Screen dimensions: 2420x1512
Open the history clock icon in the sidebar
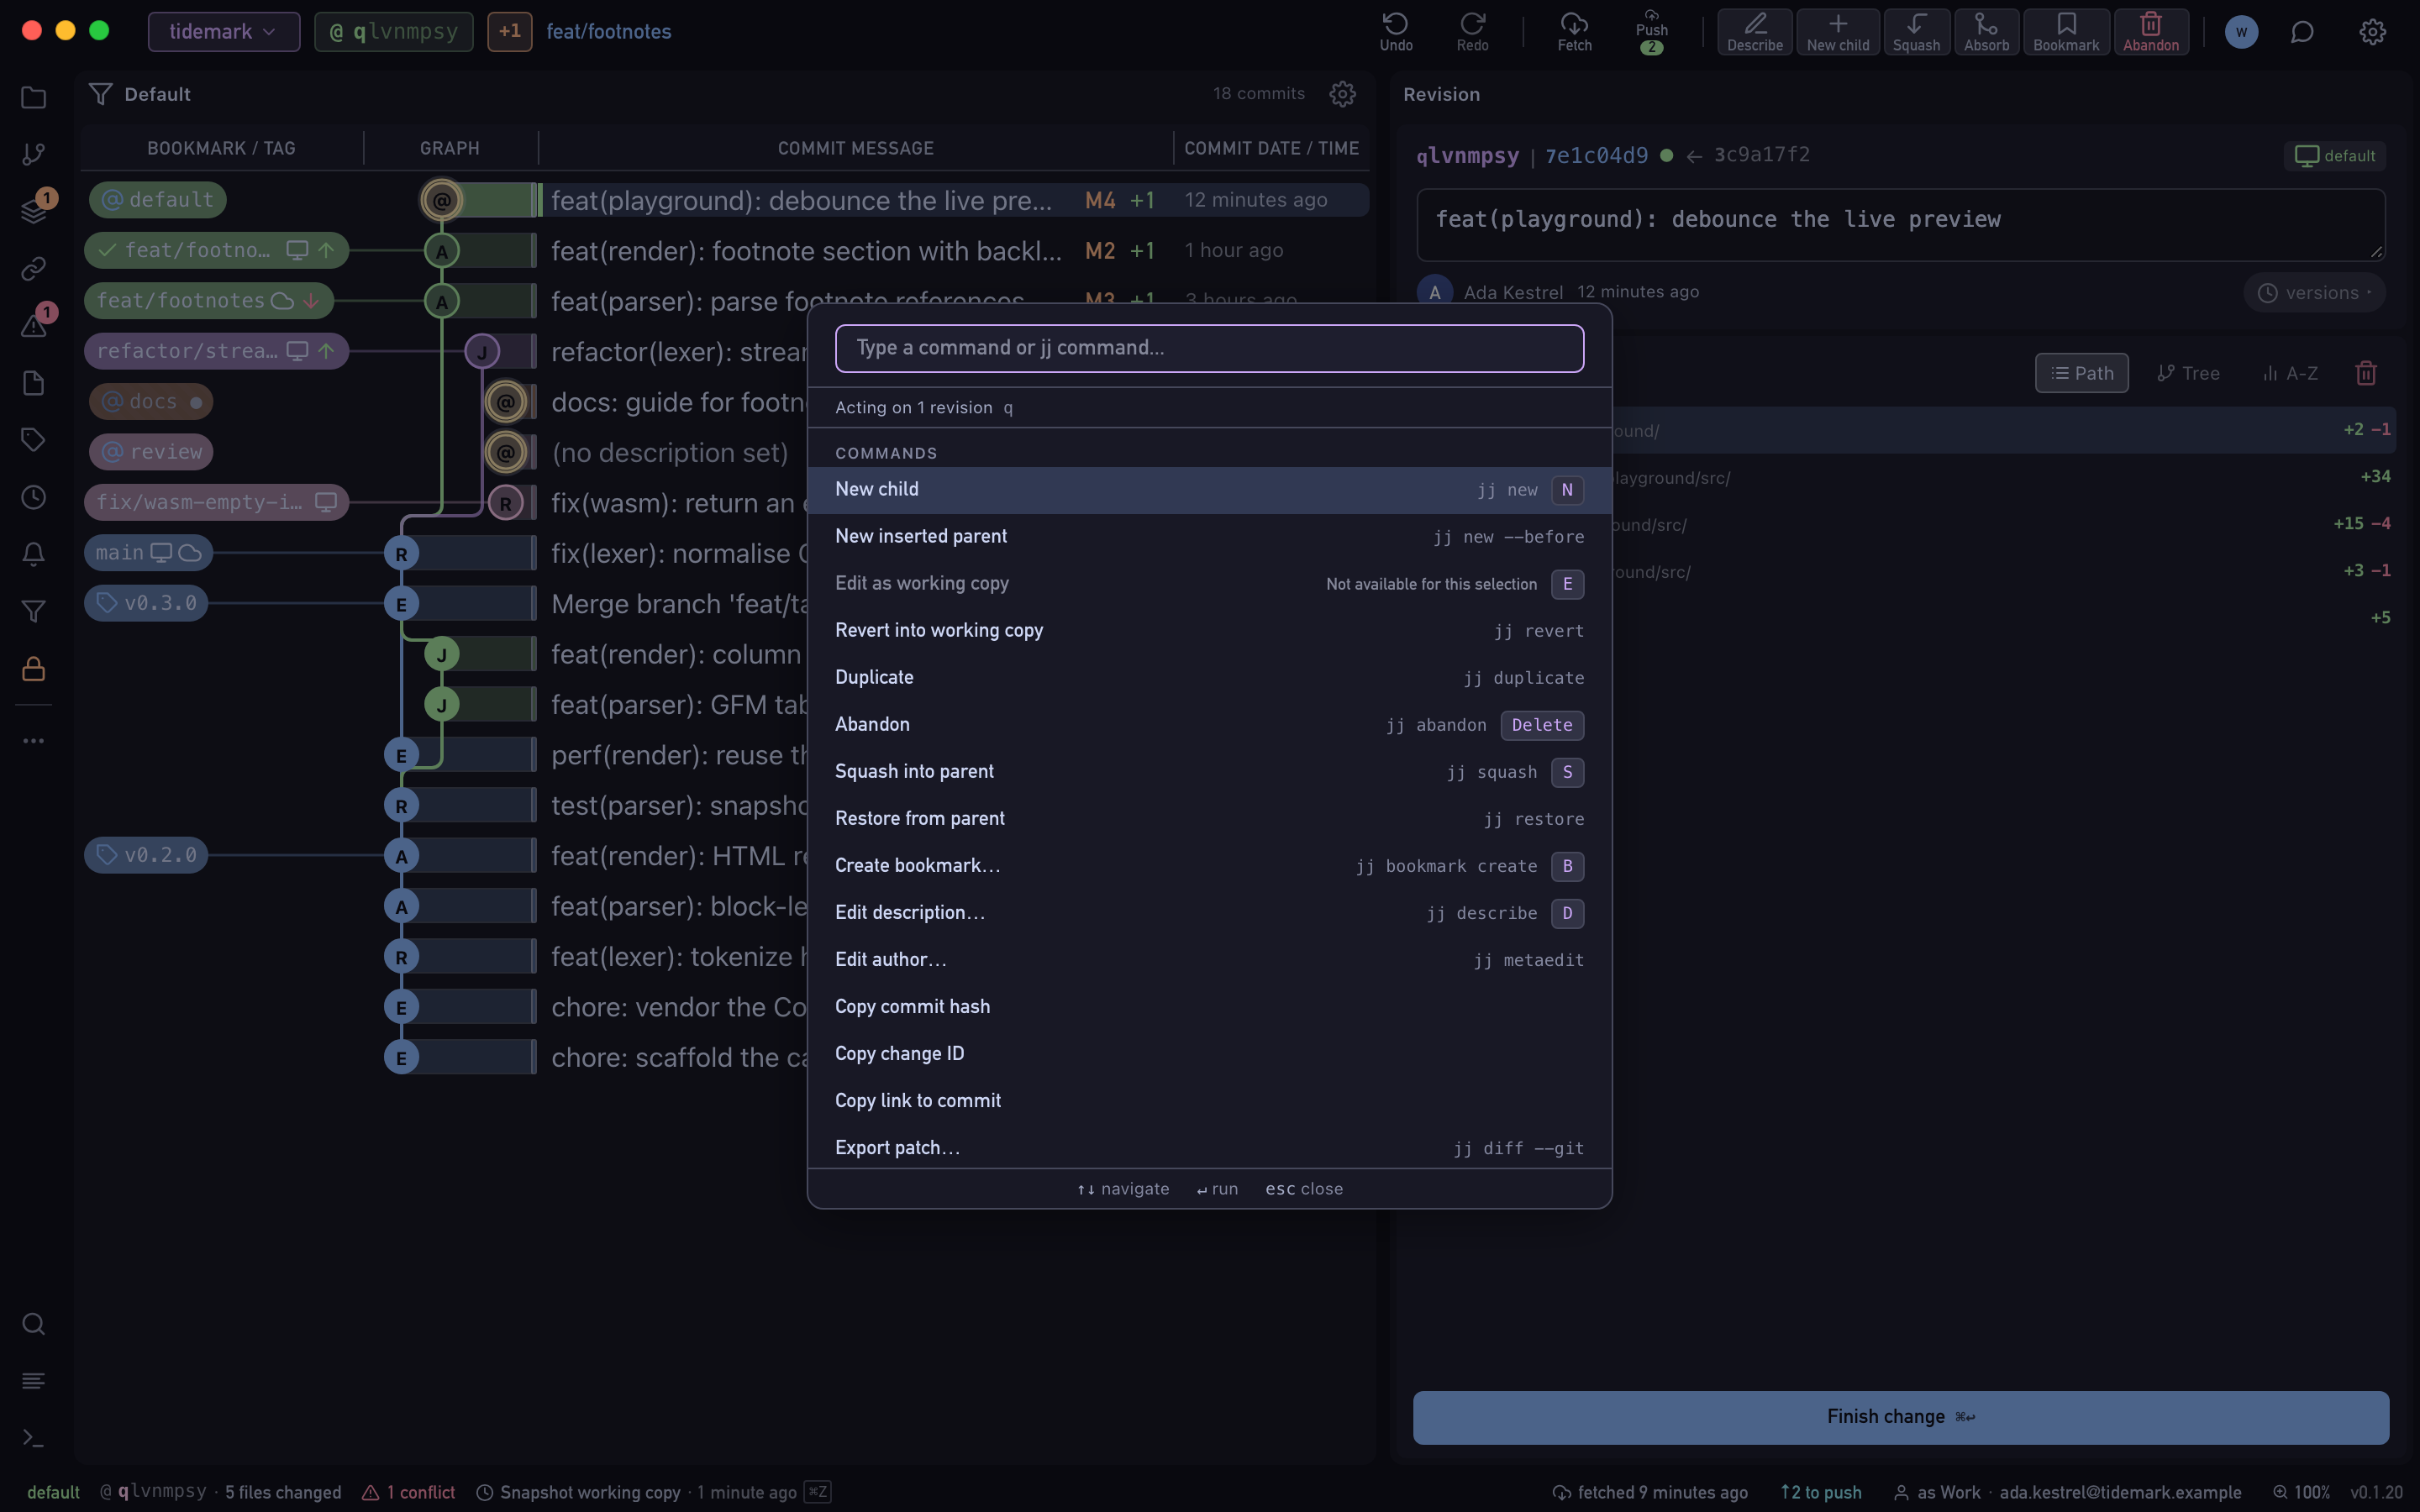pyautogui.click(x=34, y=497)
